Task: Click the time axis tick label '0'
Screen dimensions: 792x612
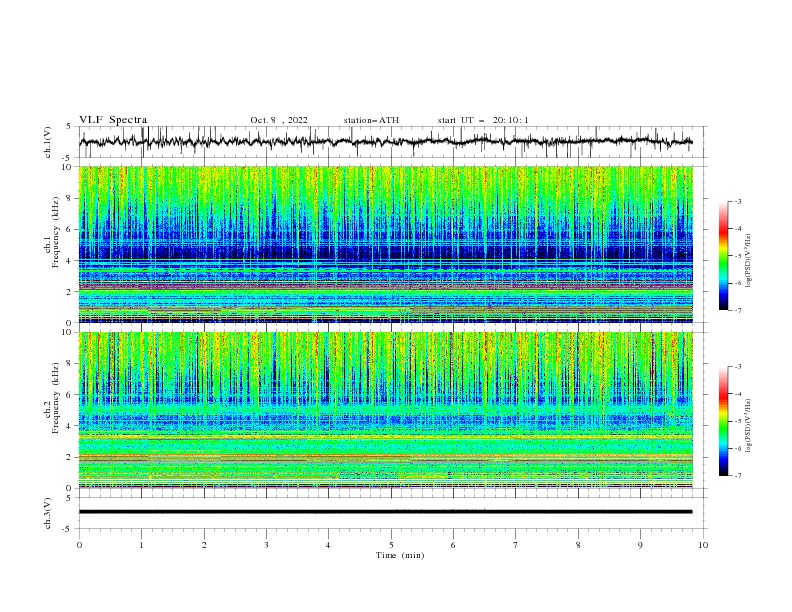Action: point(79,545)
